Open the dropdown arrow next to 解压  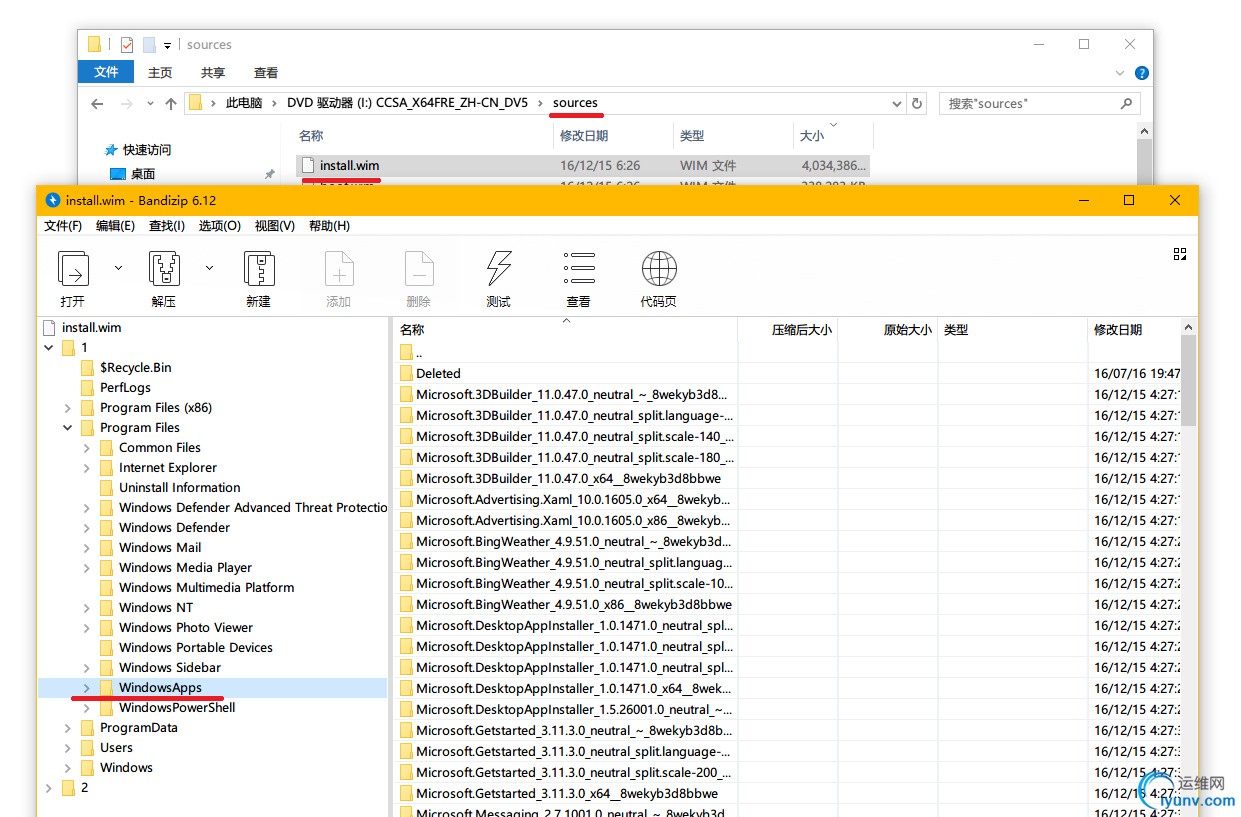pos(209,268)
